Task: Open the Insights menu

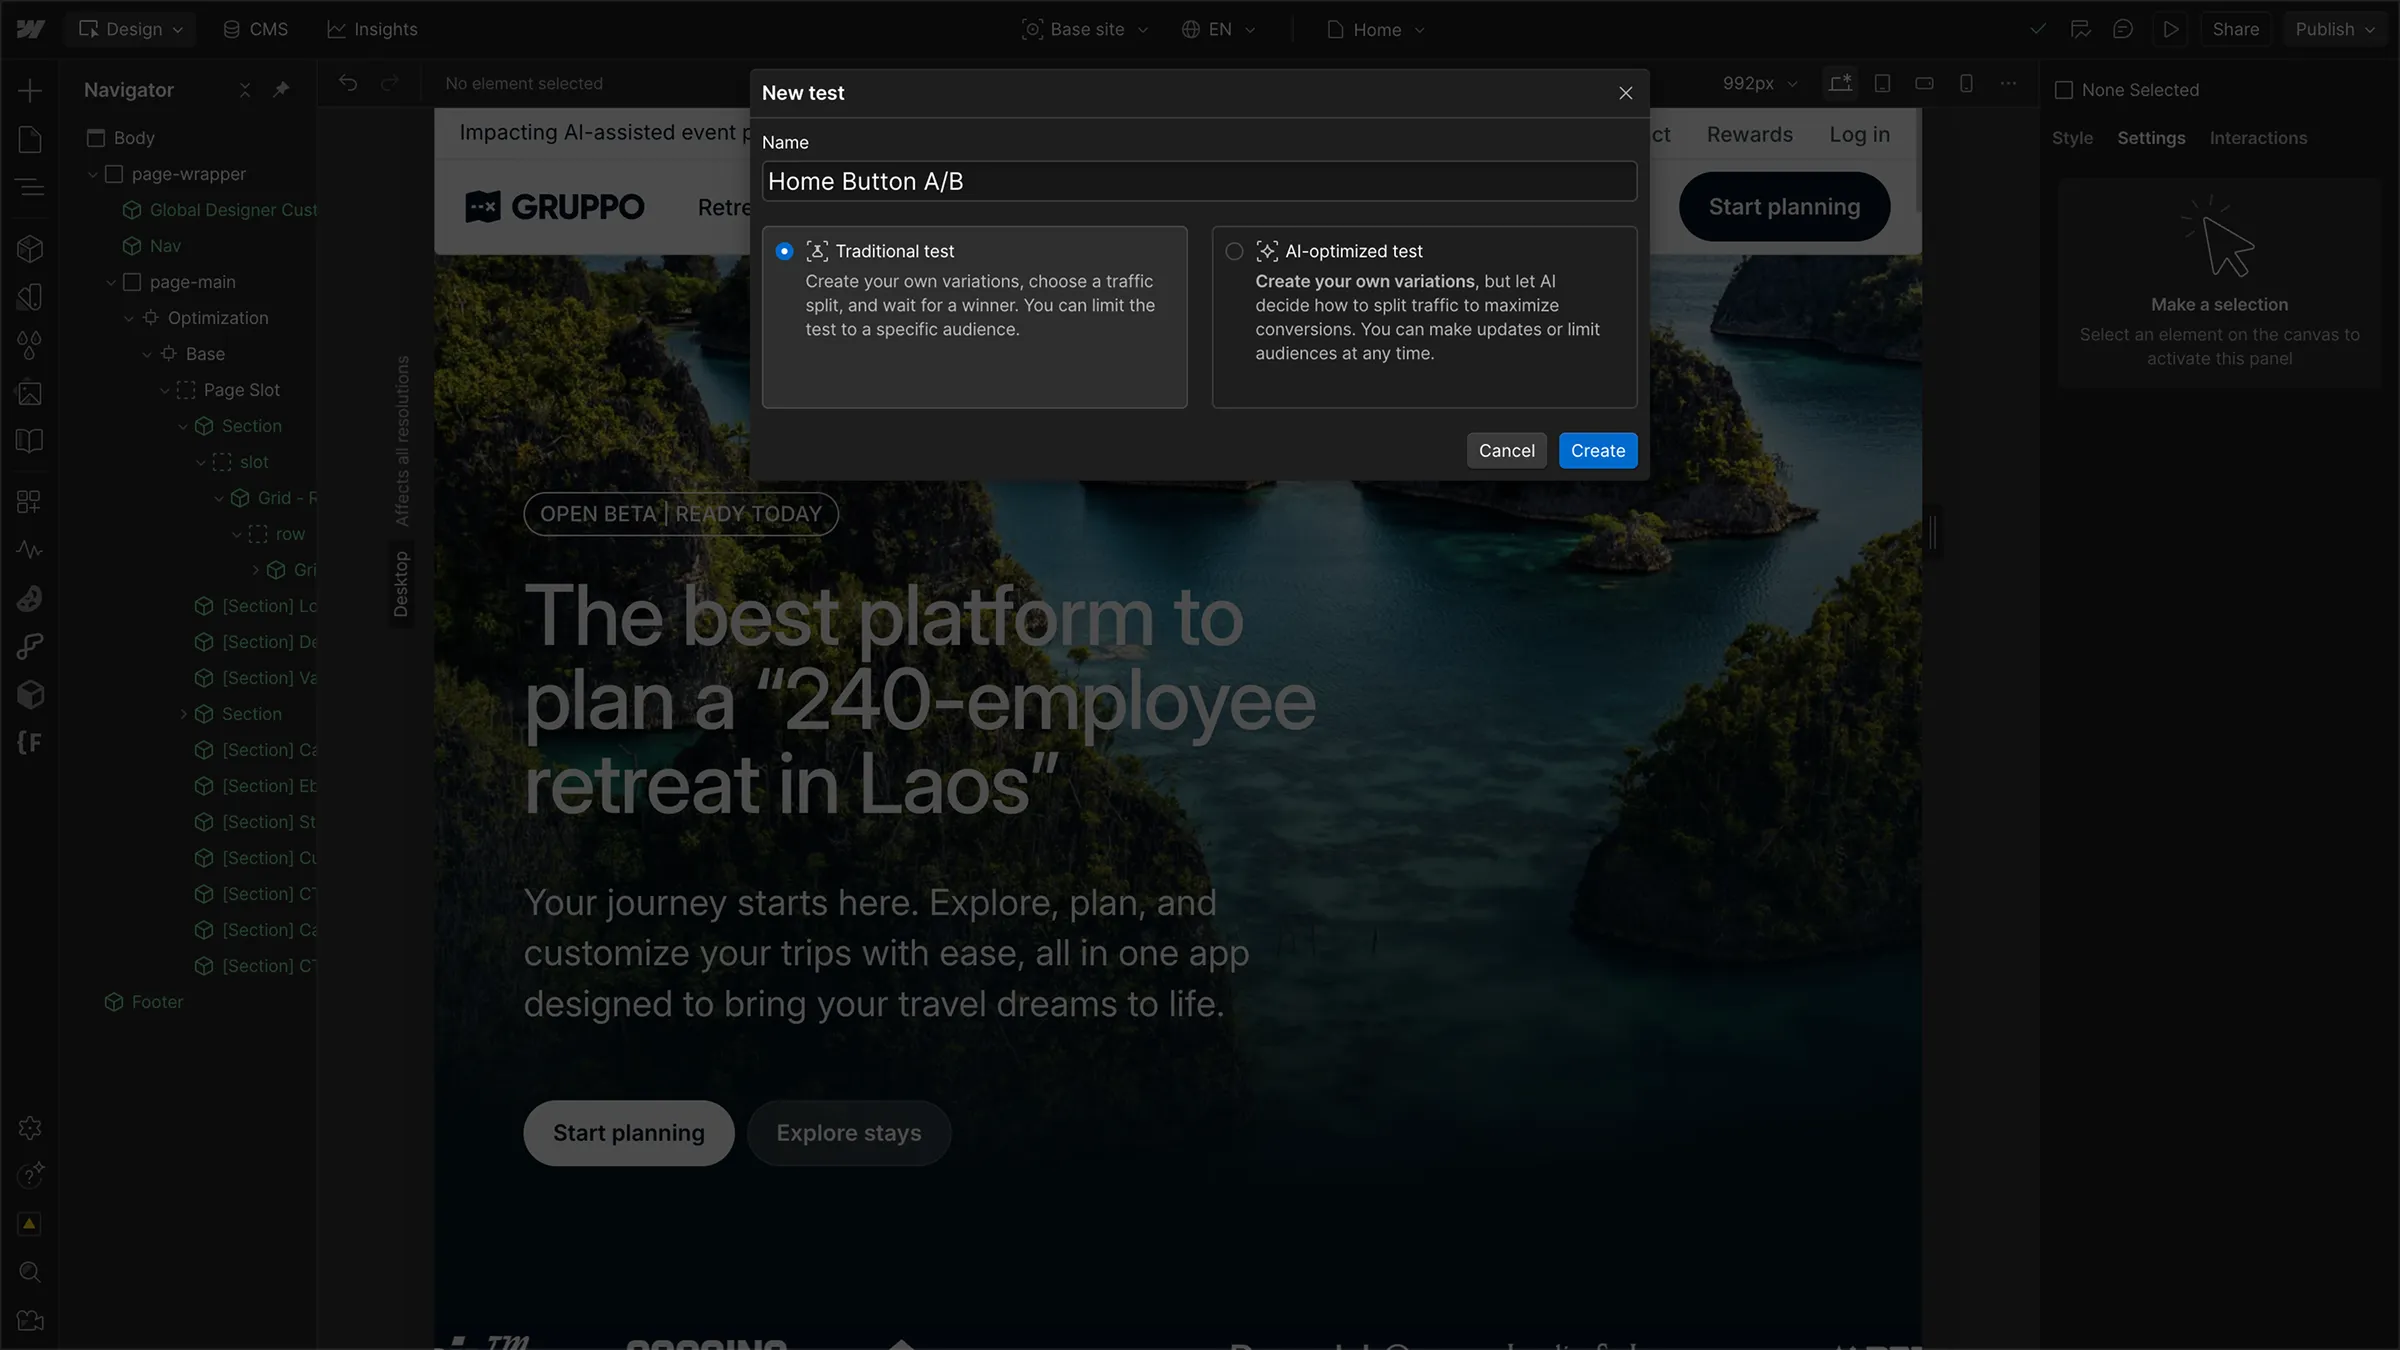Action: (x=371, y=29)
